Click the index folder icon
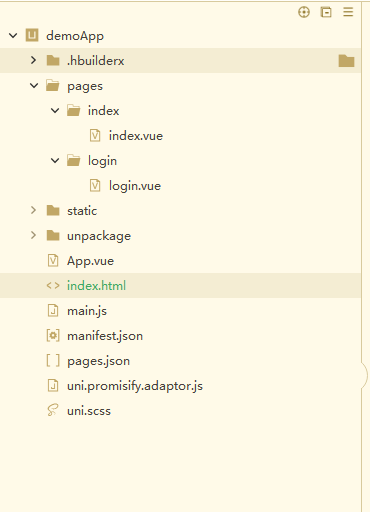 73,110
